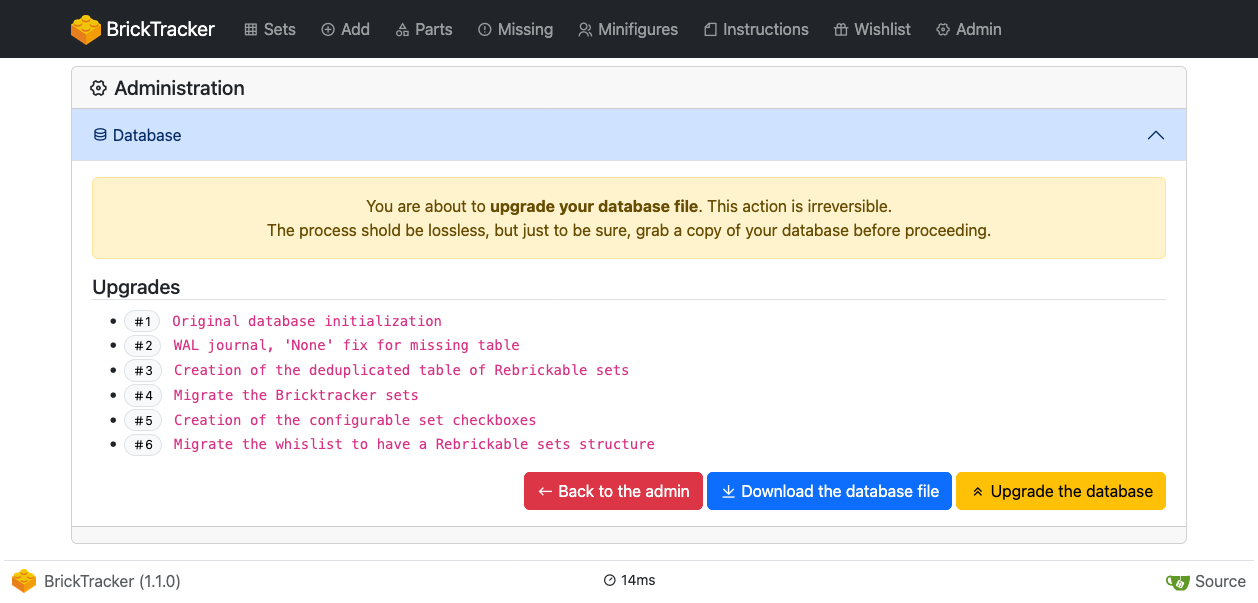Click the #6 upgrade badge
Image resolution: width=1258 pixels, height=603 pixels.
[x=143, y=445]
